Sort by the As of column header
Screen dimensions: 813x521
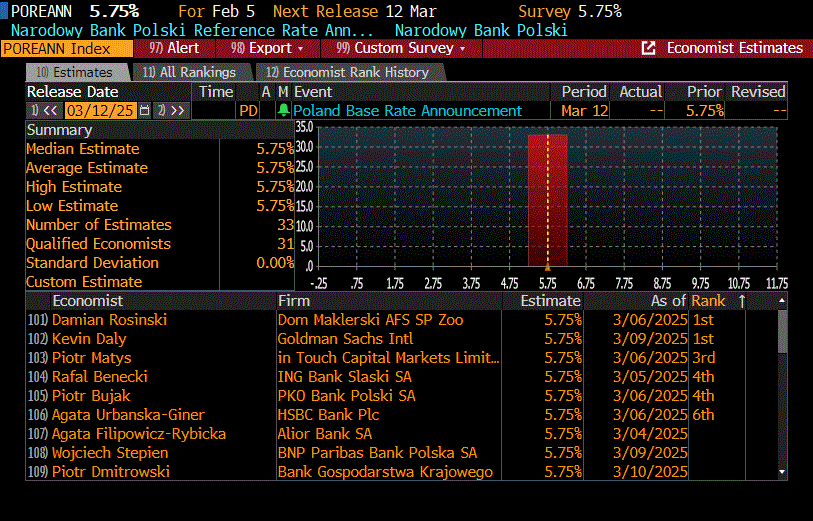coord(668,301)
